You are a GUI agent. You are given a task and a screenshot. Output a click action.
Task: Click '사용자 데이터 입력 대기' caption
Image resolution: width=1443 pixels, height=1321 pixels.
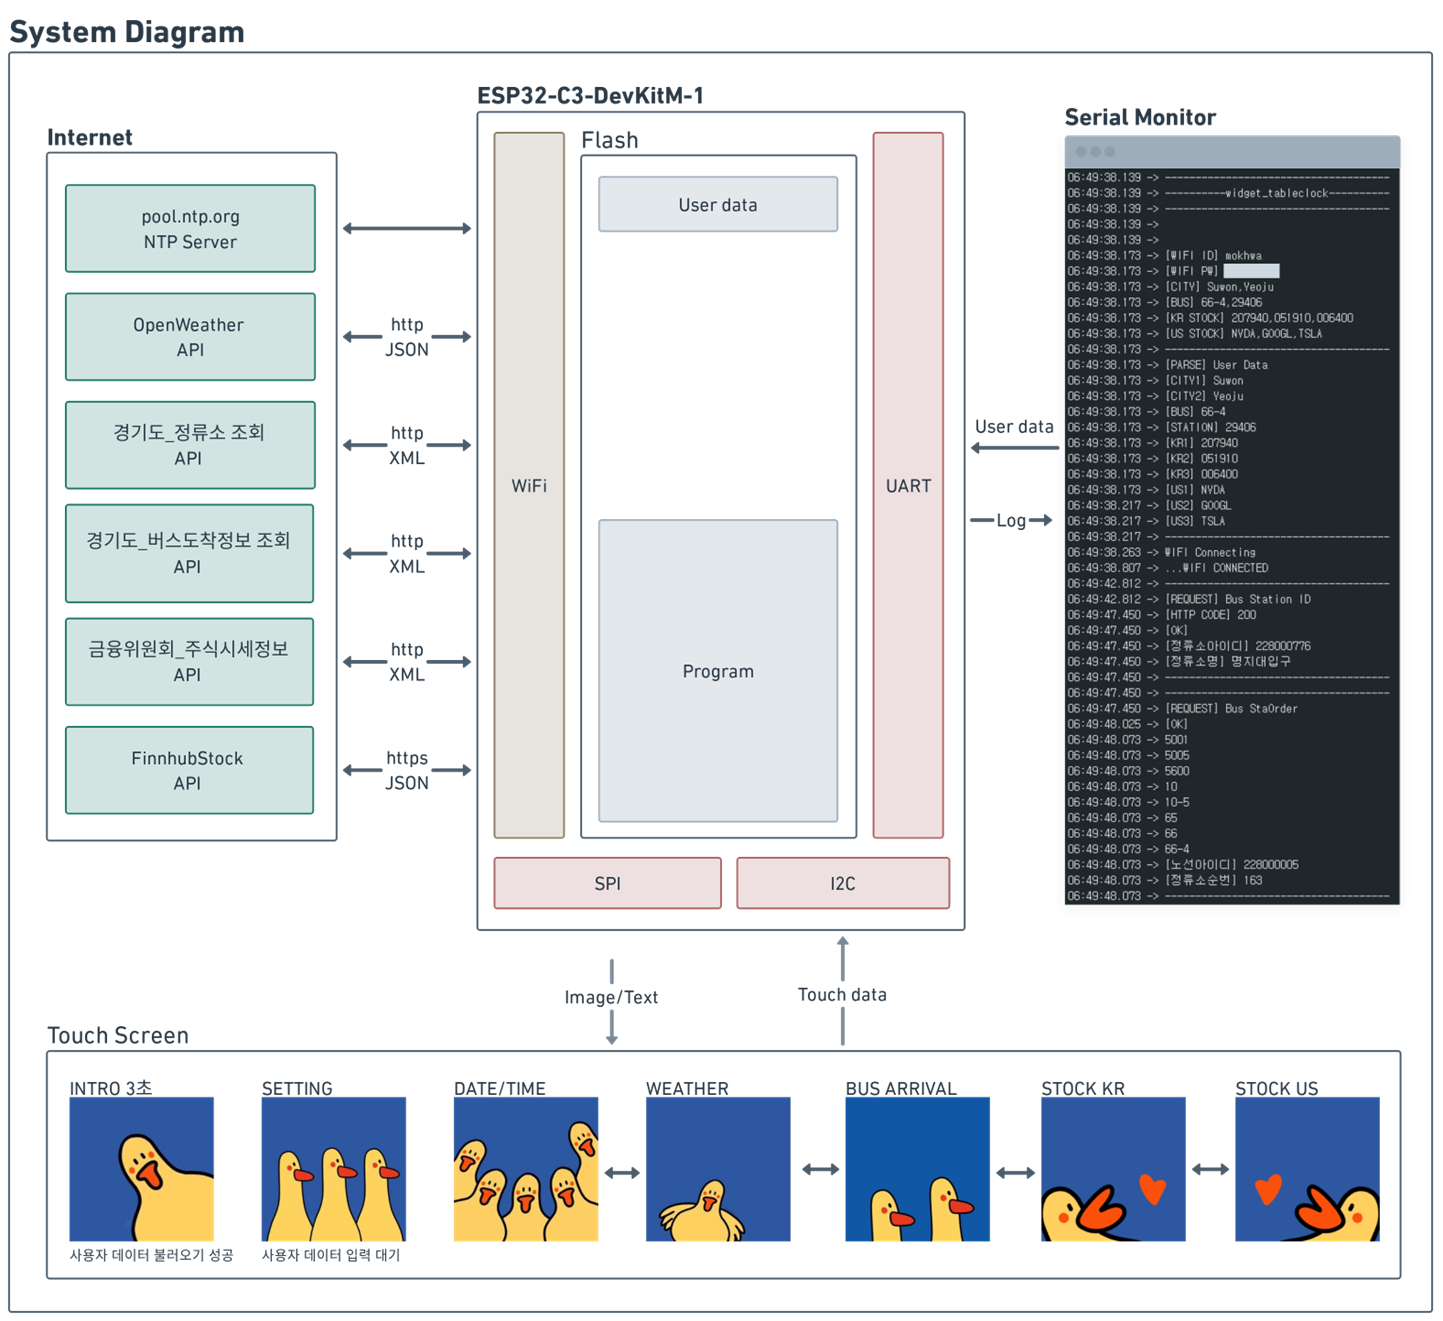(x=330, y=1255)
